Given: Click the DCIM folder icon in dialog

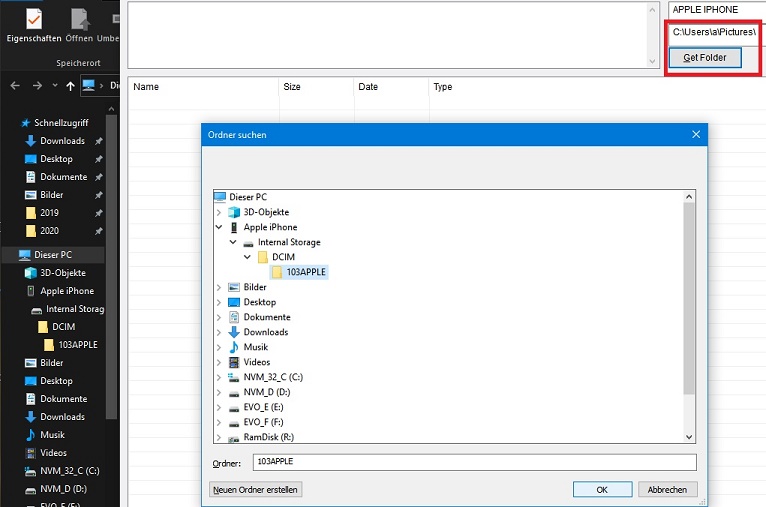Looking at the screenshot, I should 263,257.
